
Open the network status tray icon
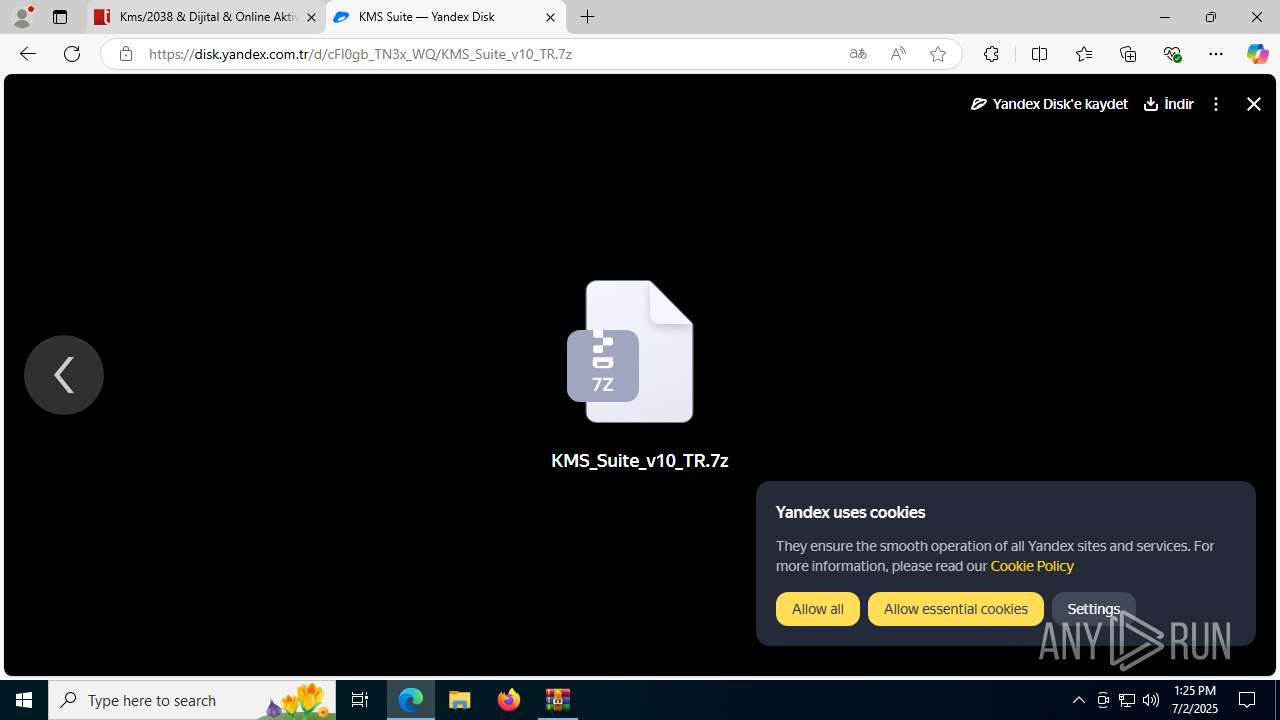[x=1127, y=700]
